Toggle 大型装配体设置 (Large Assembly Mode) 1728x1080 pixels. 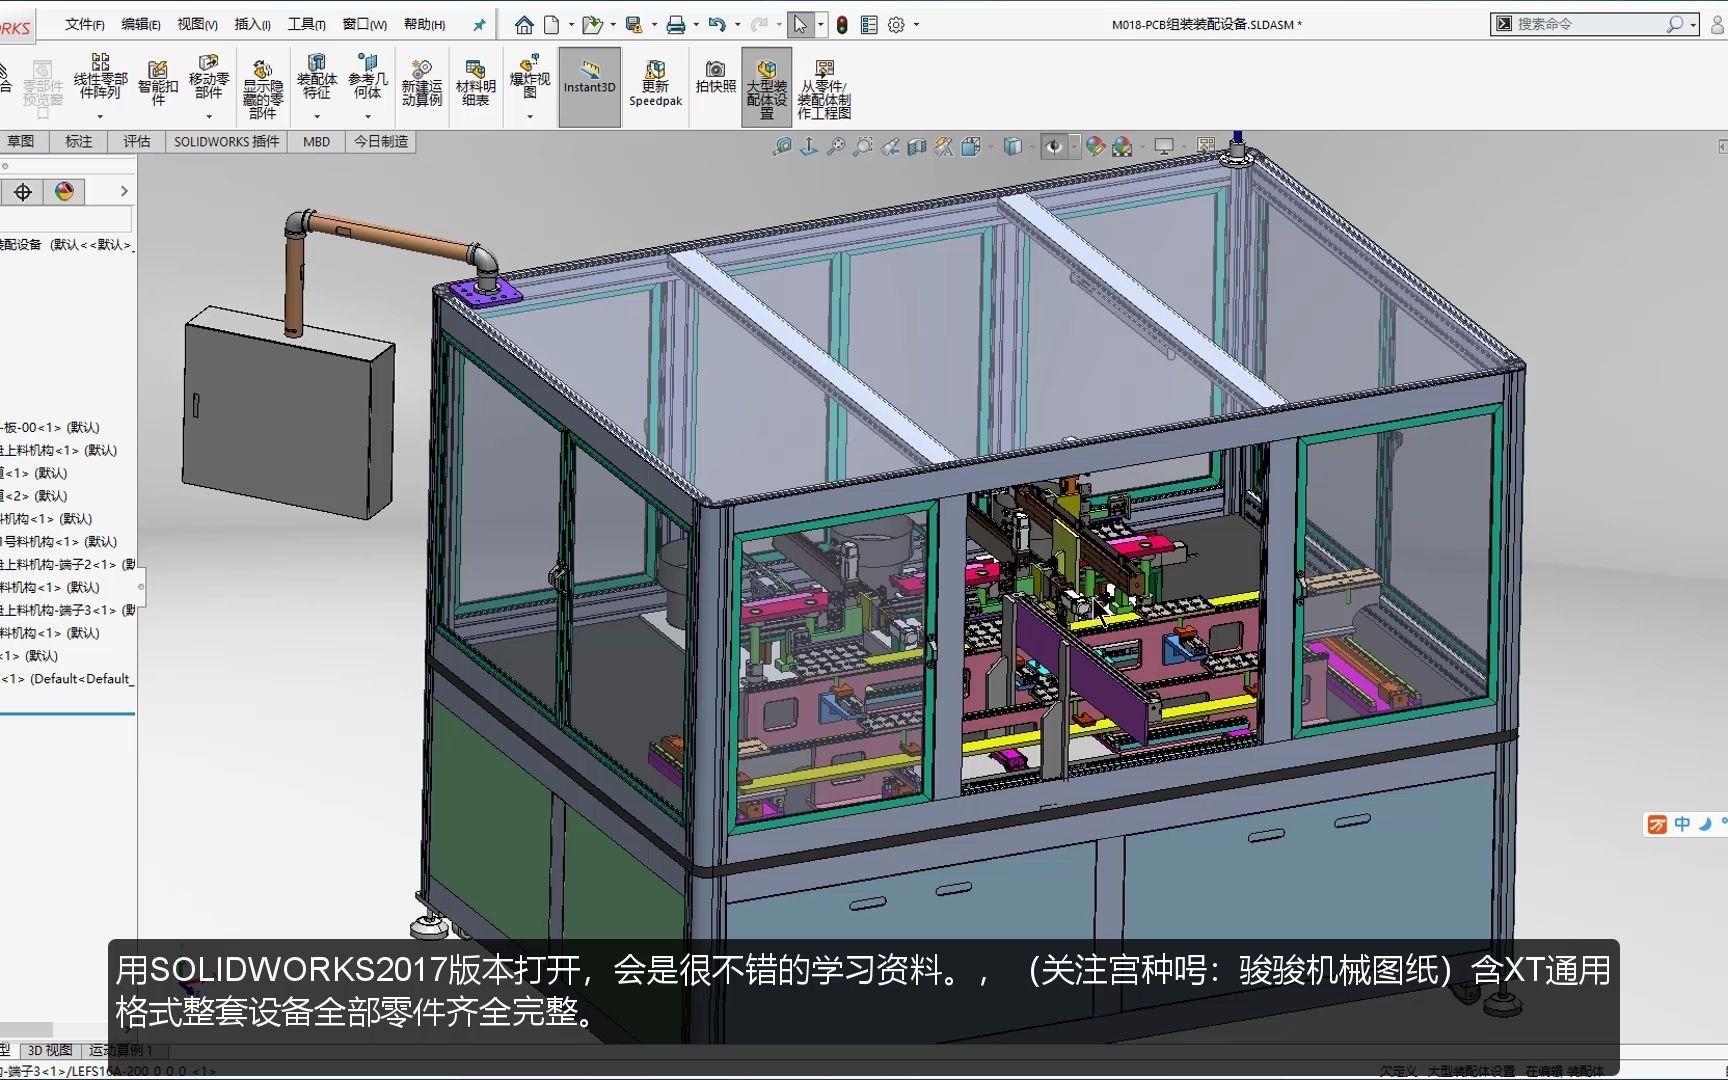[766, 86]
